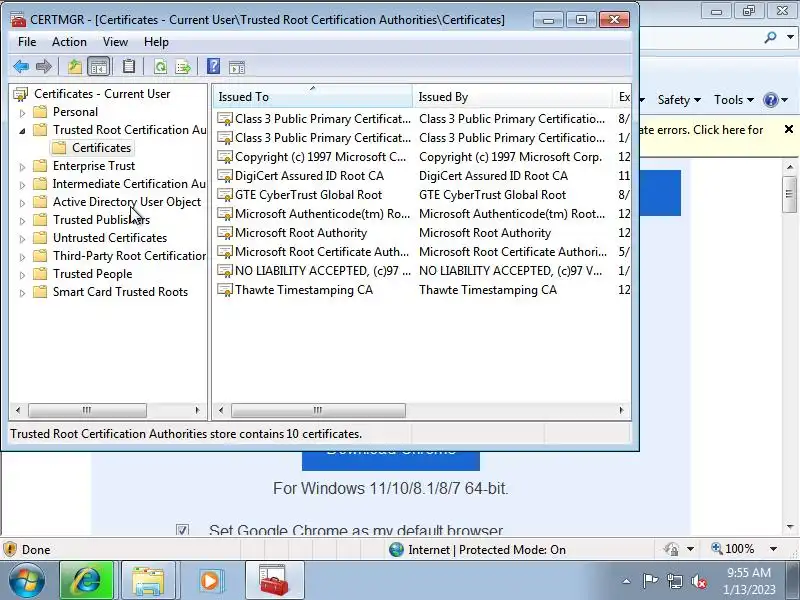
Task: Select the Certificates subfolder in tree
Action: (101, 148)
